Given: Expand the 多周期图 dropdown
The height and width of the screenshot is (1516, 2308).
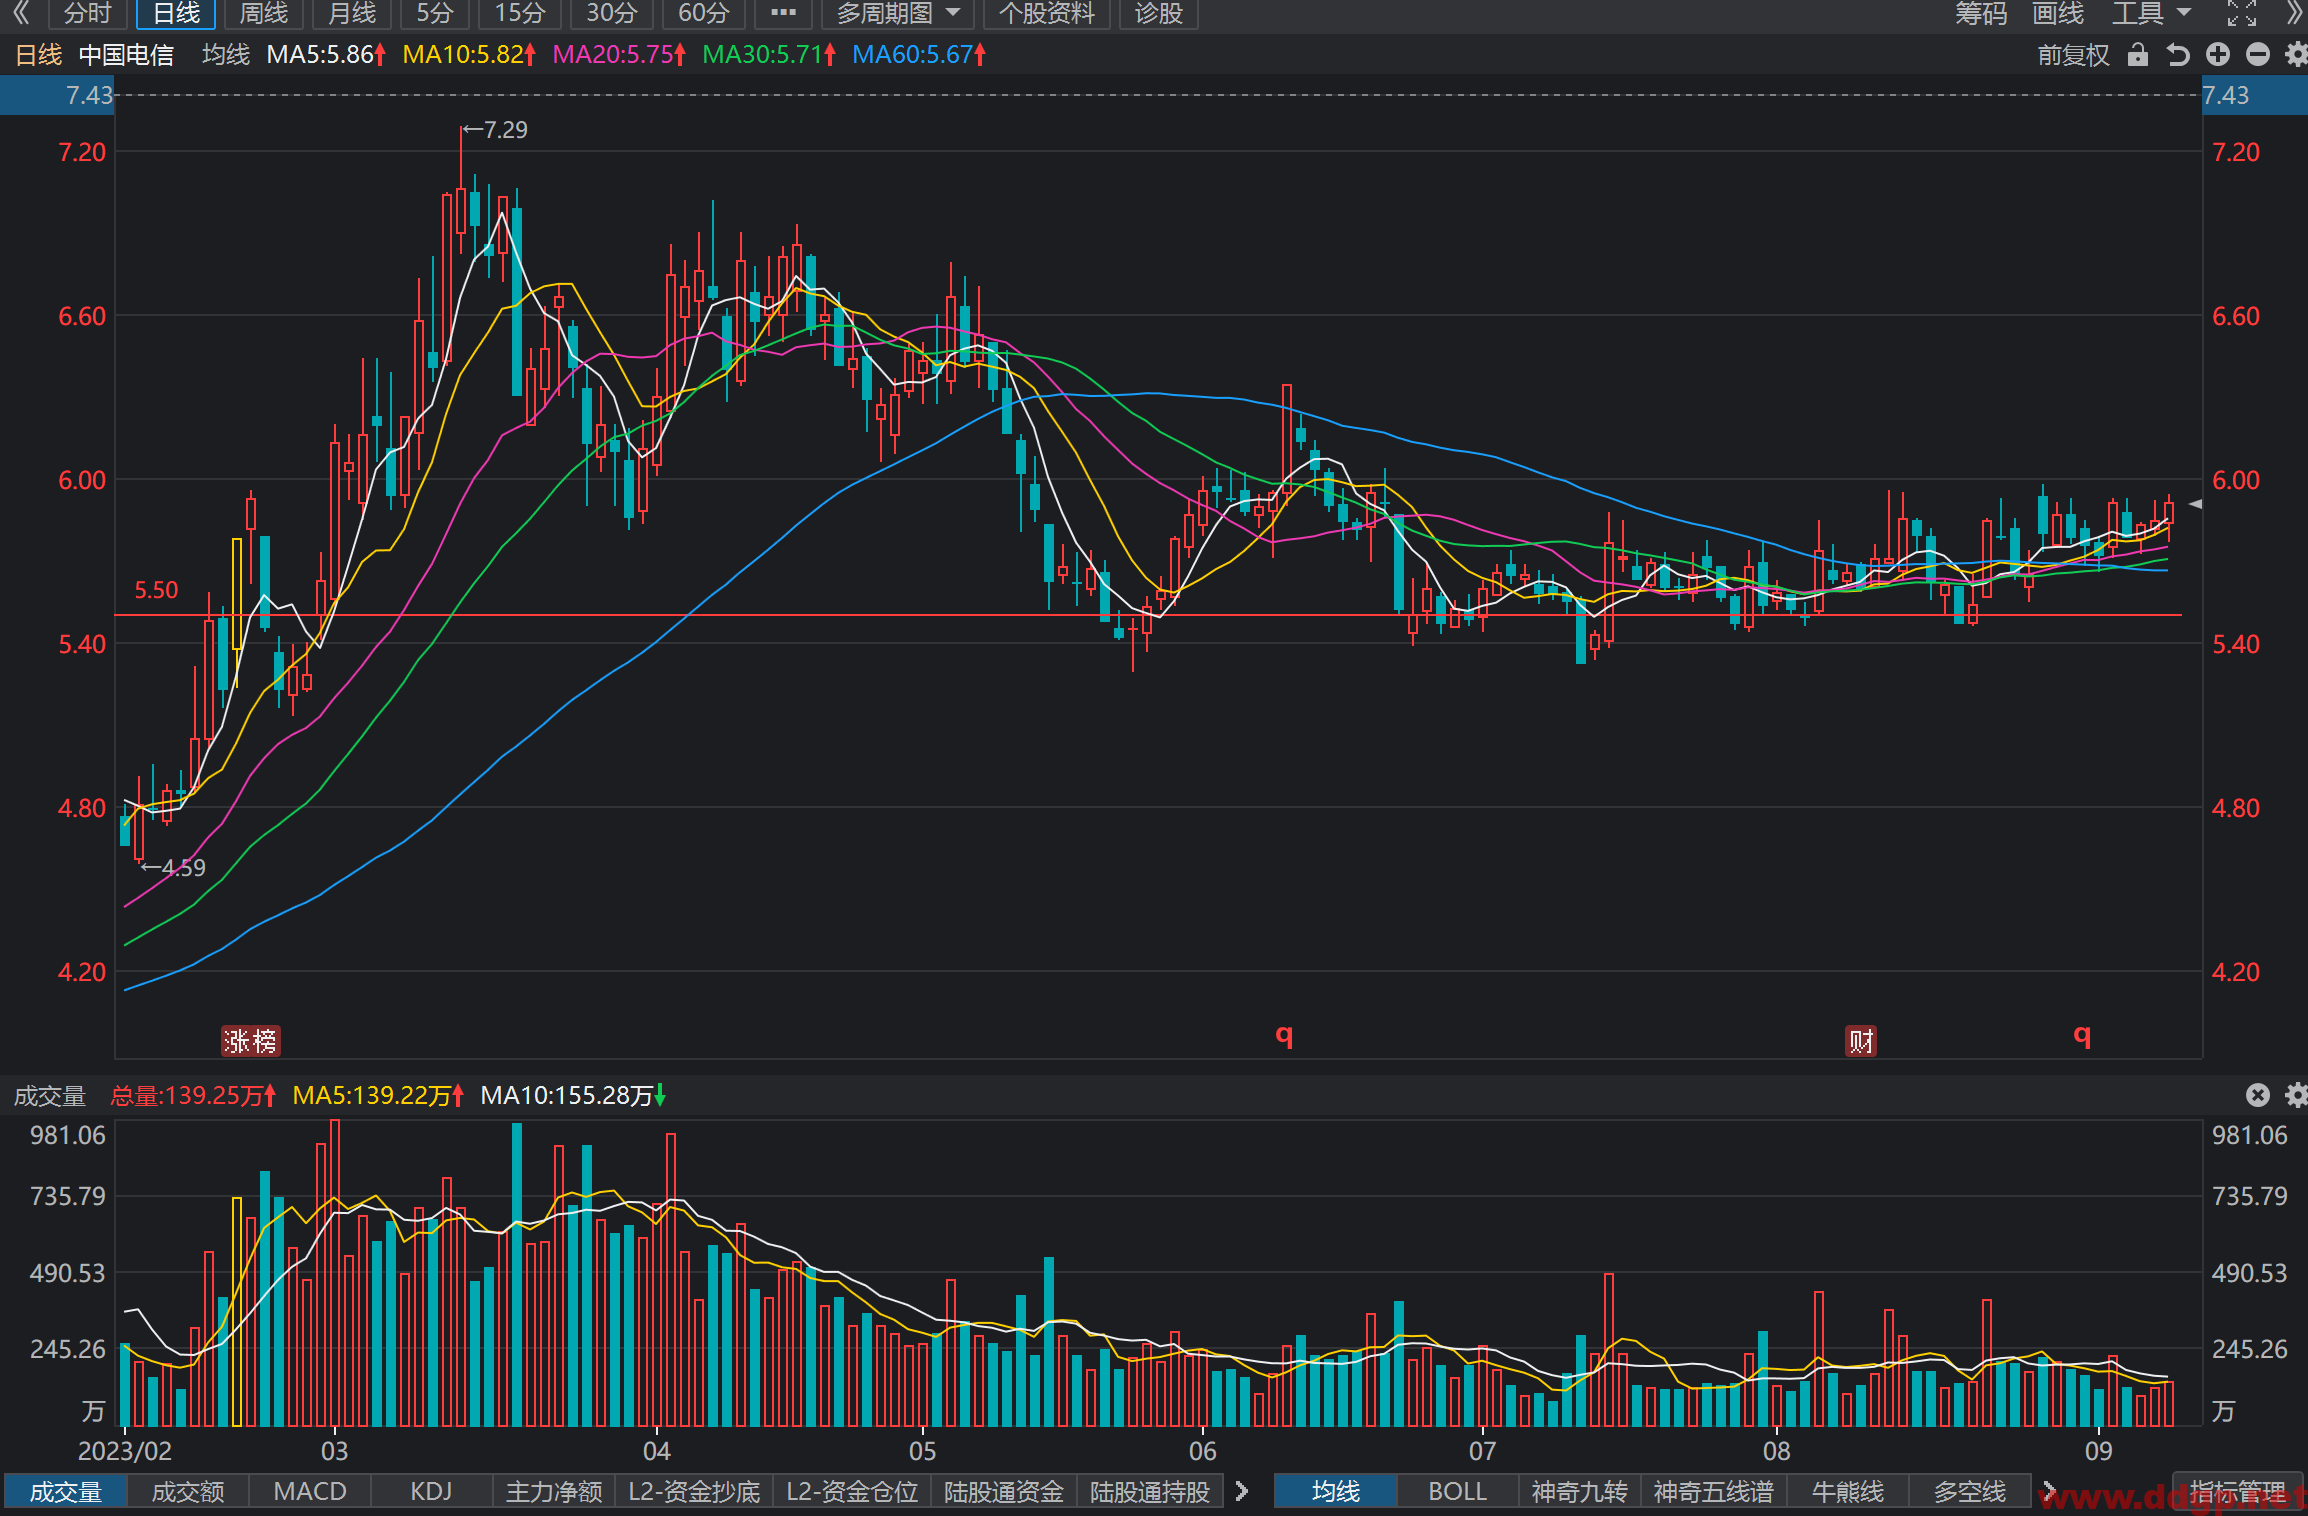Looking at the screenshot, I should [898, 13].
